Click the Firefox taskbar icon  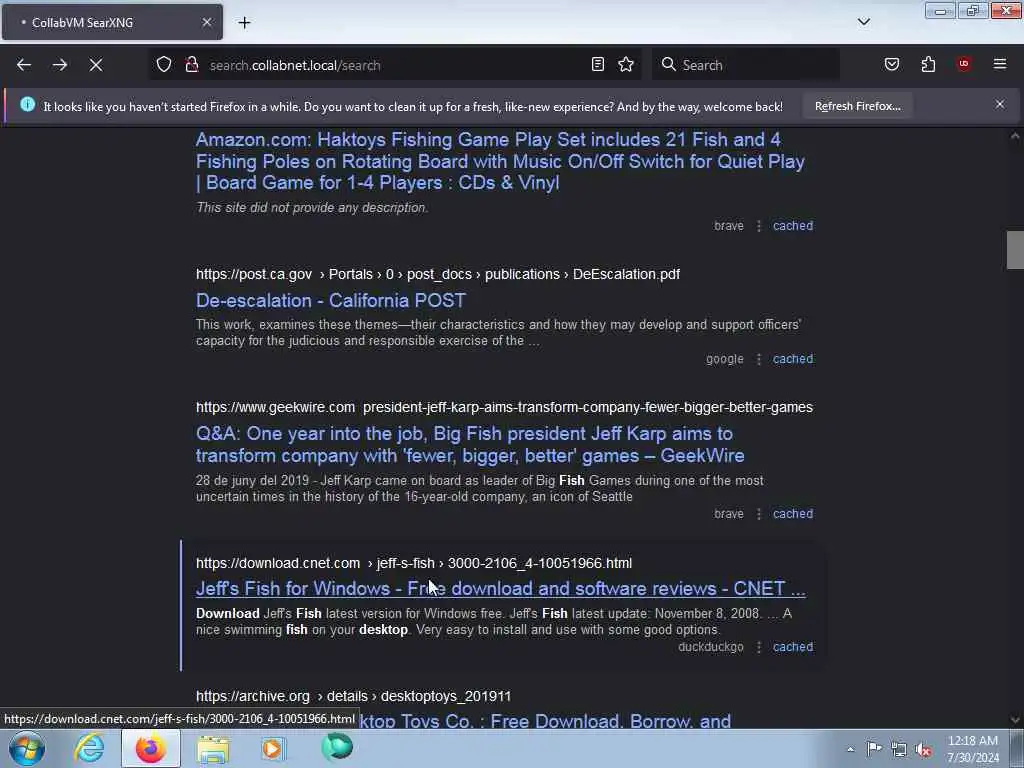[150, 748]
